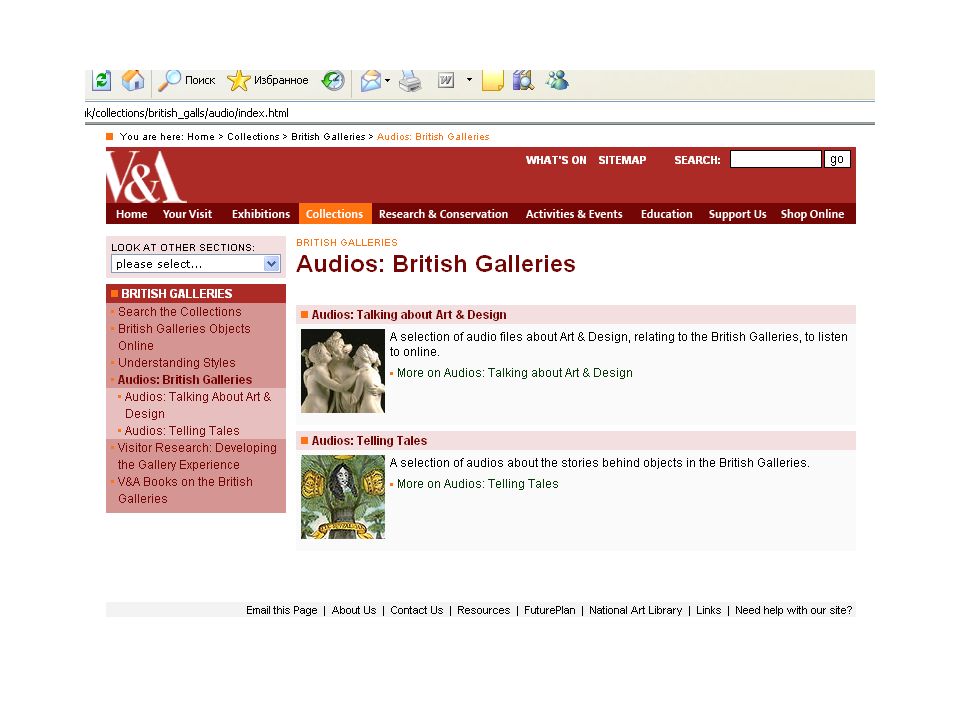This screenshot has height=720, width=960.
Task: Open the 'please select...' sections dropdown
Action: pos(196,264)
